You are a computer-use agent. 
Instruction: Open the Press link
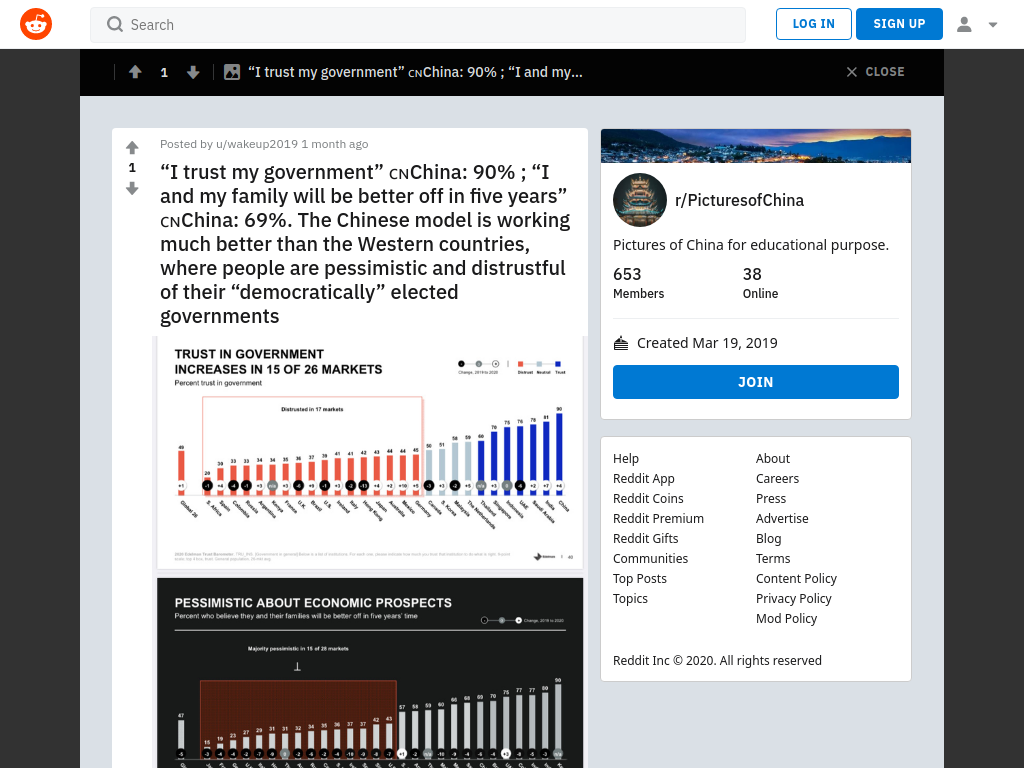pyautogui.click(x=771, y=498)
